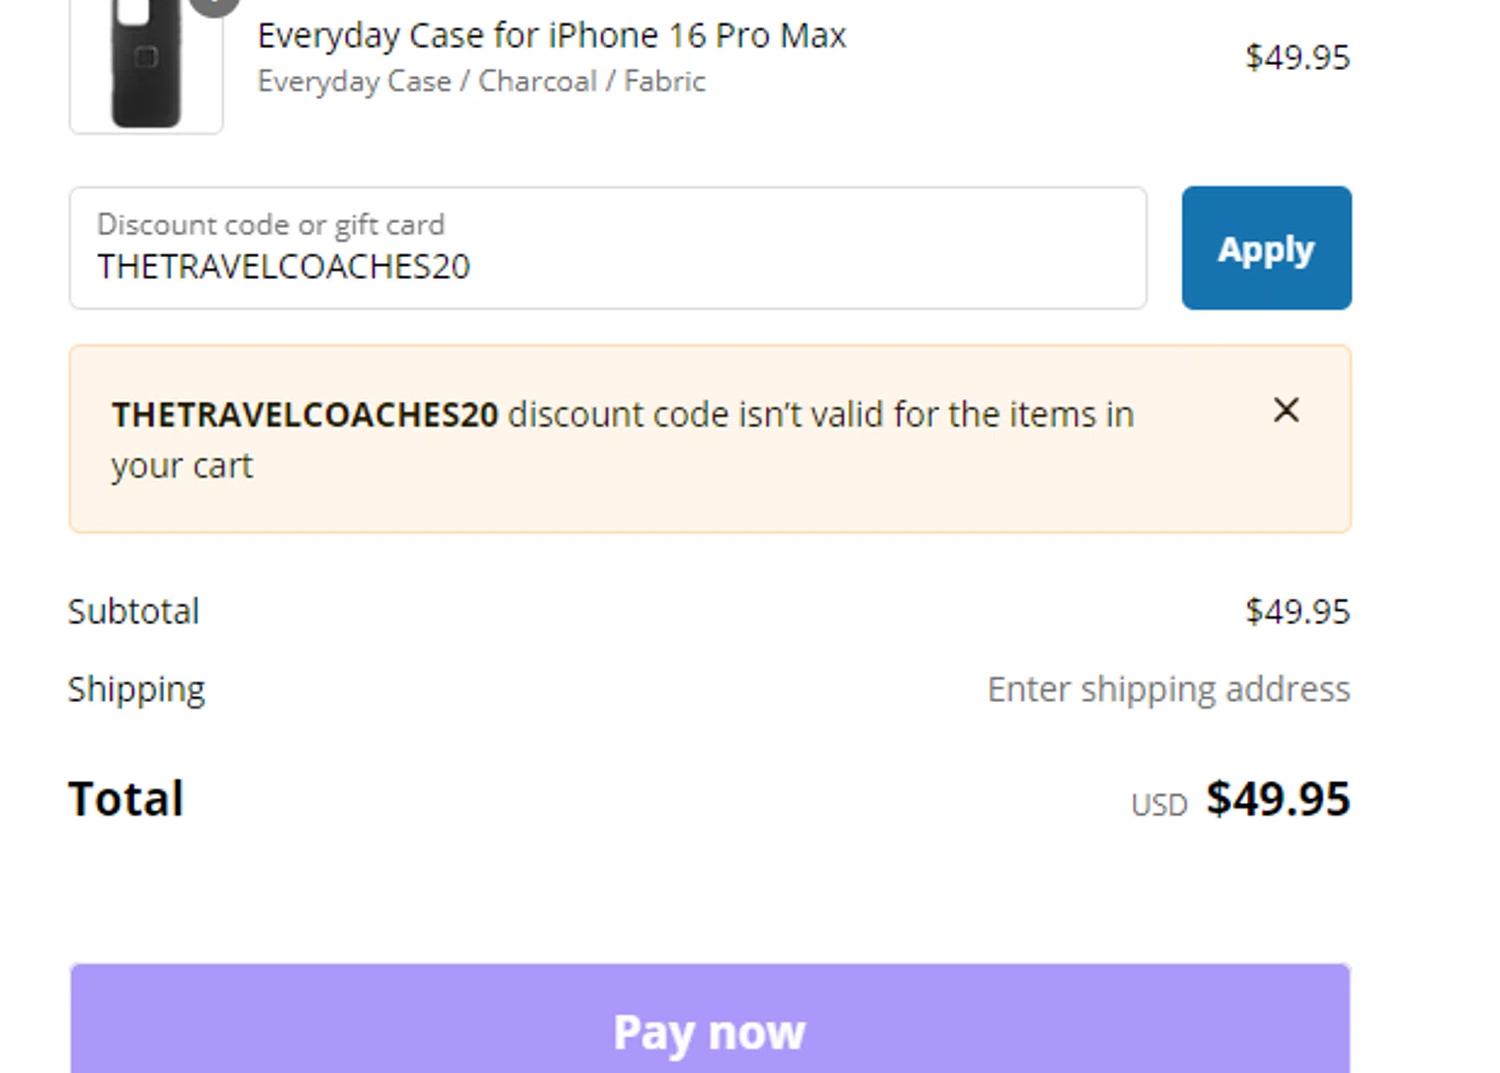Click the Subtotal amount value
This screenshot has height=1073, width=1500.
(1297, 611)
